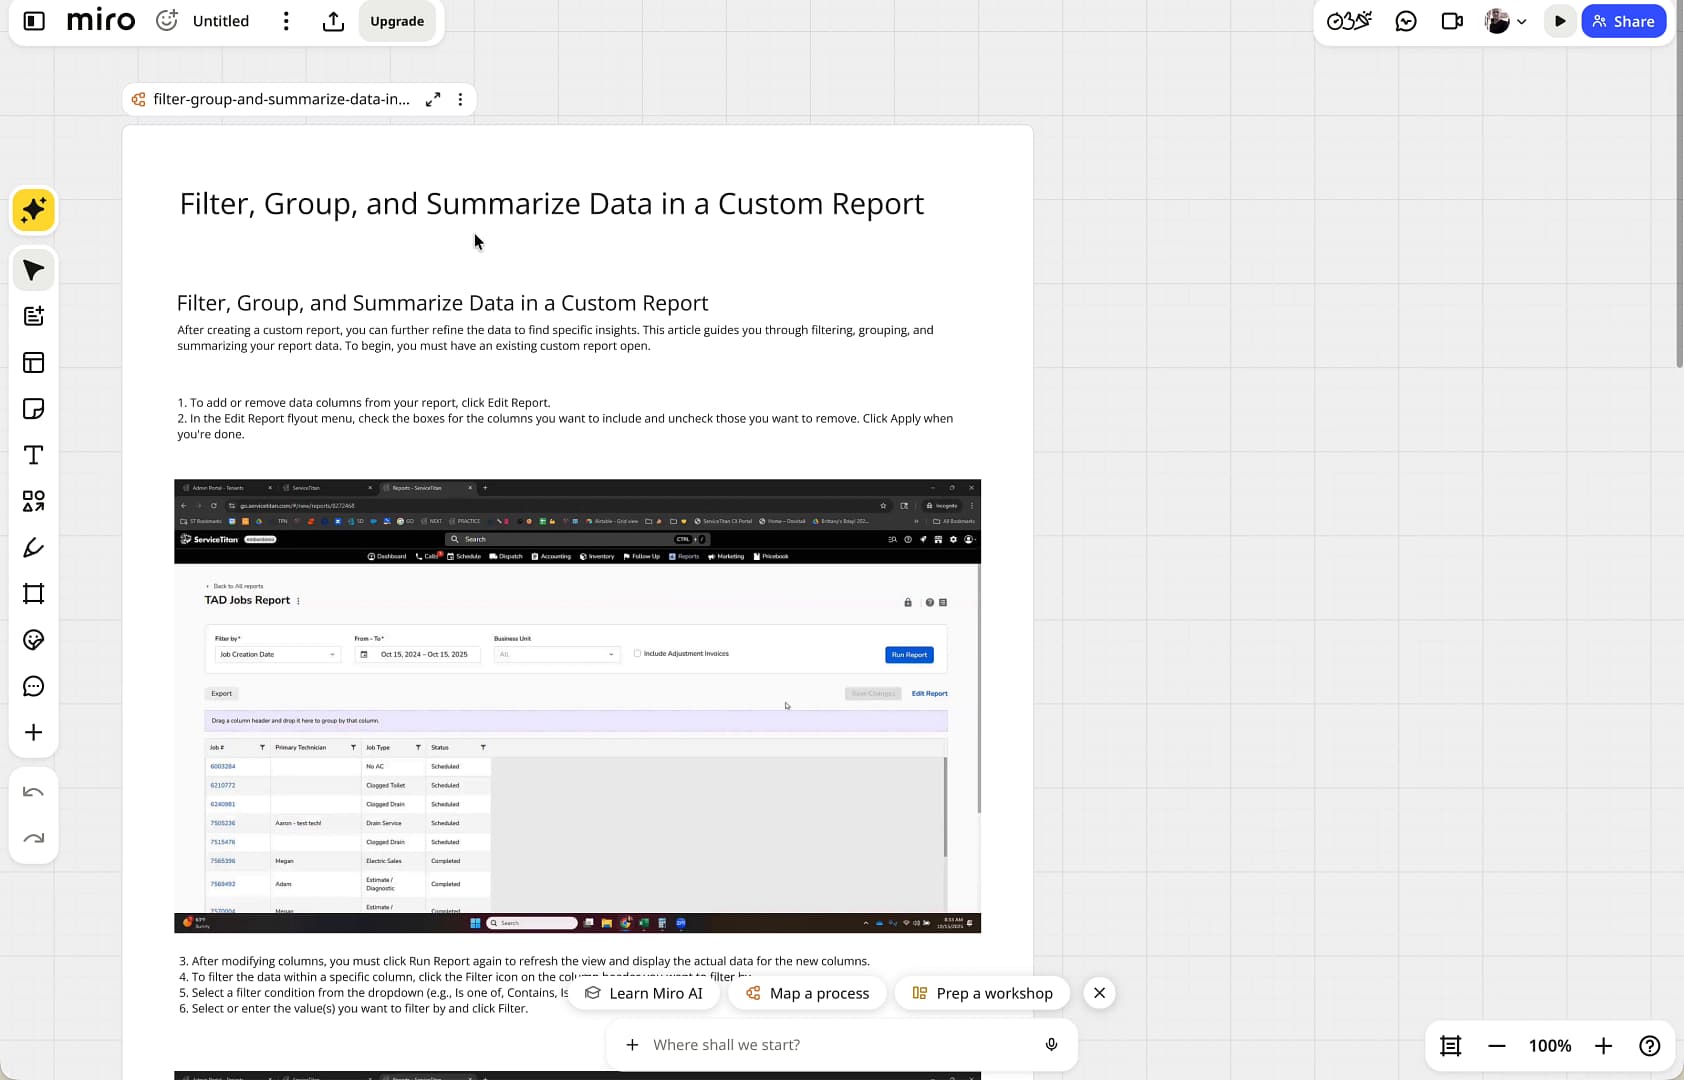Screen dimensions: 1684x1080
Task: Select the Text tool
Action: tap(34, 455)
